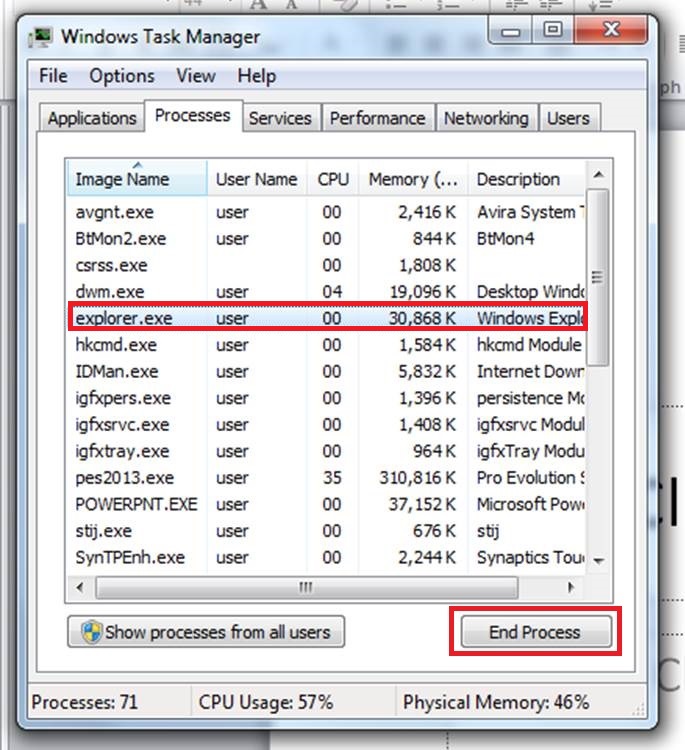Click the Pro Evolution description cell
Image resolution: width=685 pixels, height=750 pixels.
click(x=530, y=477)
